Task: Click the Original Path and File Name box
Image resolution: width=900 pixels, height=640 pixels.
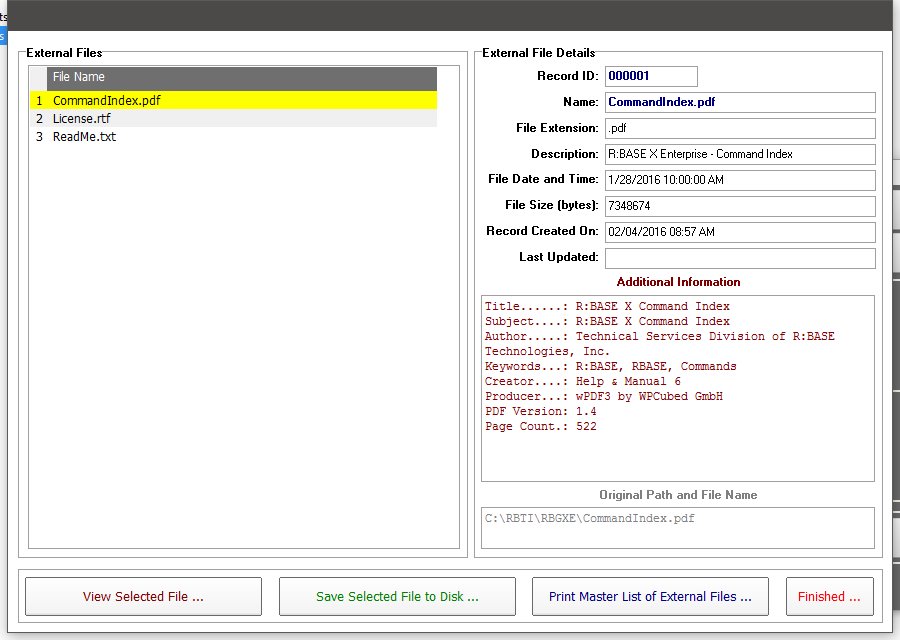Action: (677, 527)
